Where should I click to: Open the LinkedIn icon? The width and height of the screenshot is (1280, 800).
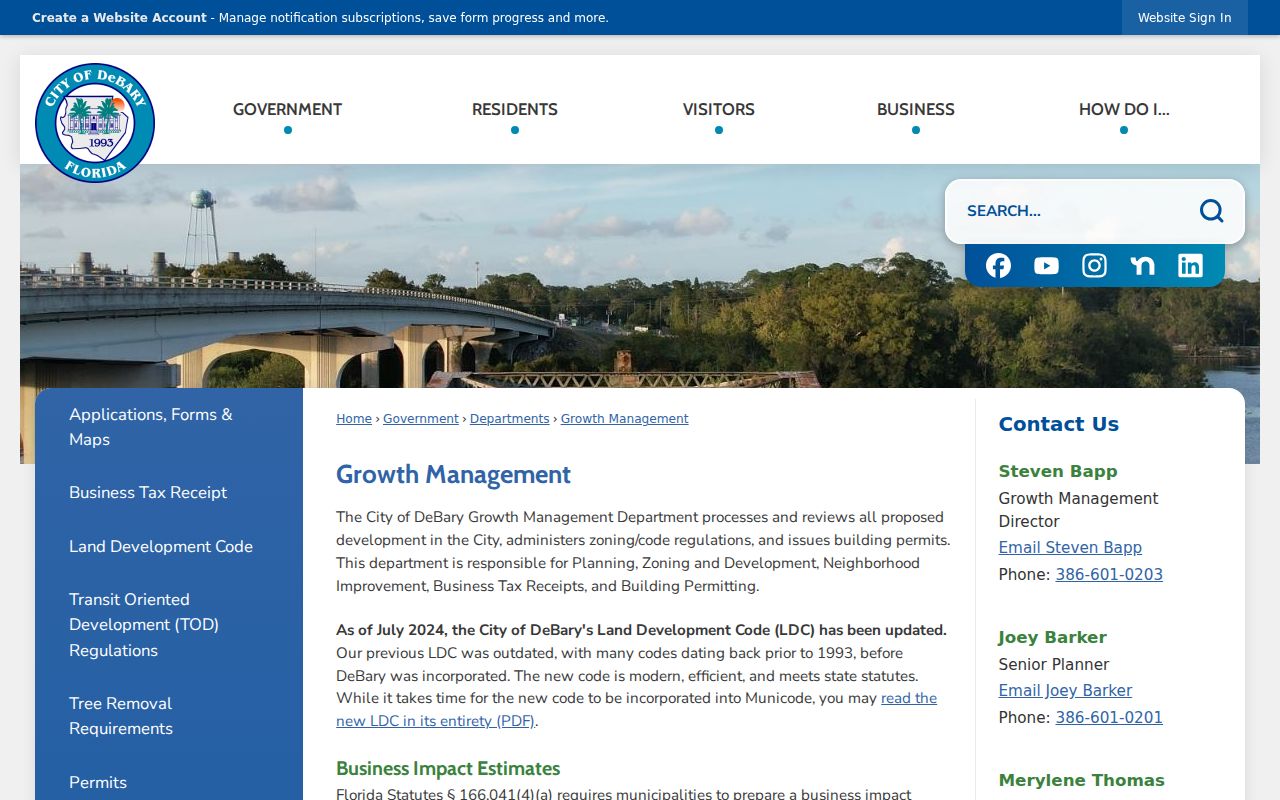1190,265
